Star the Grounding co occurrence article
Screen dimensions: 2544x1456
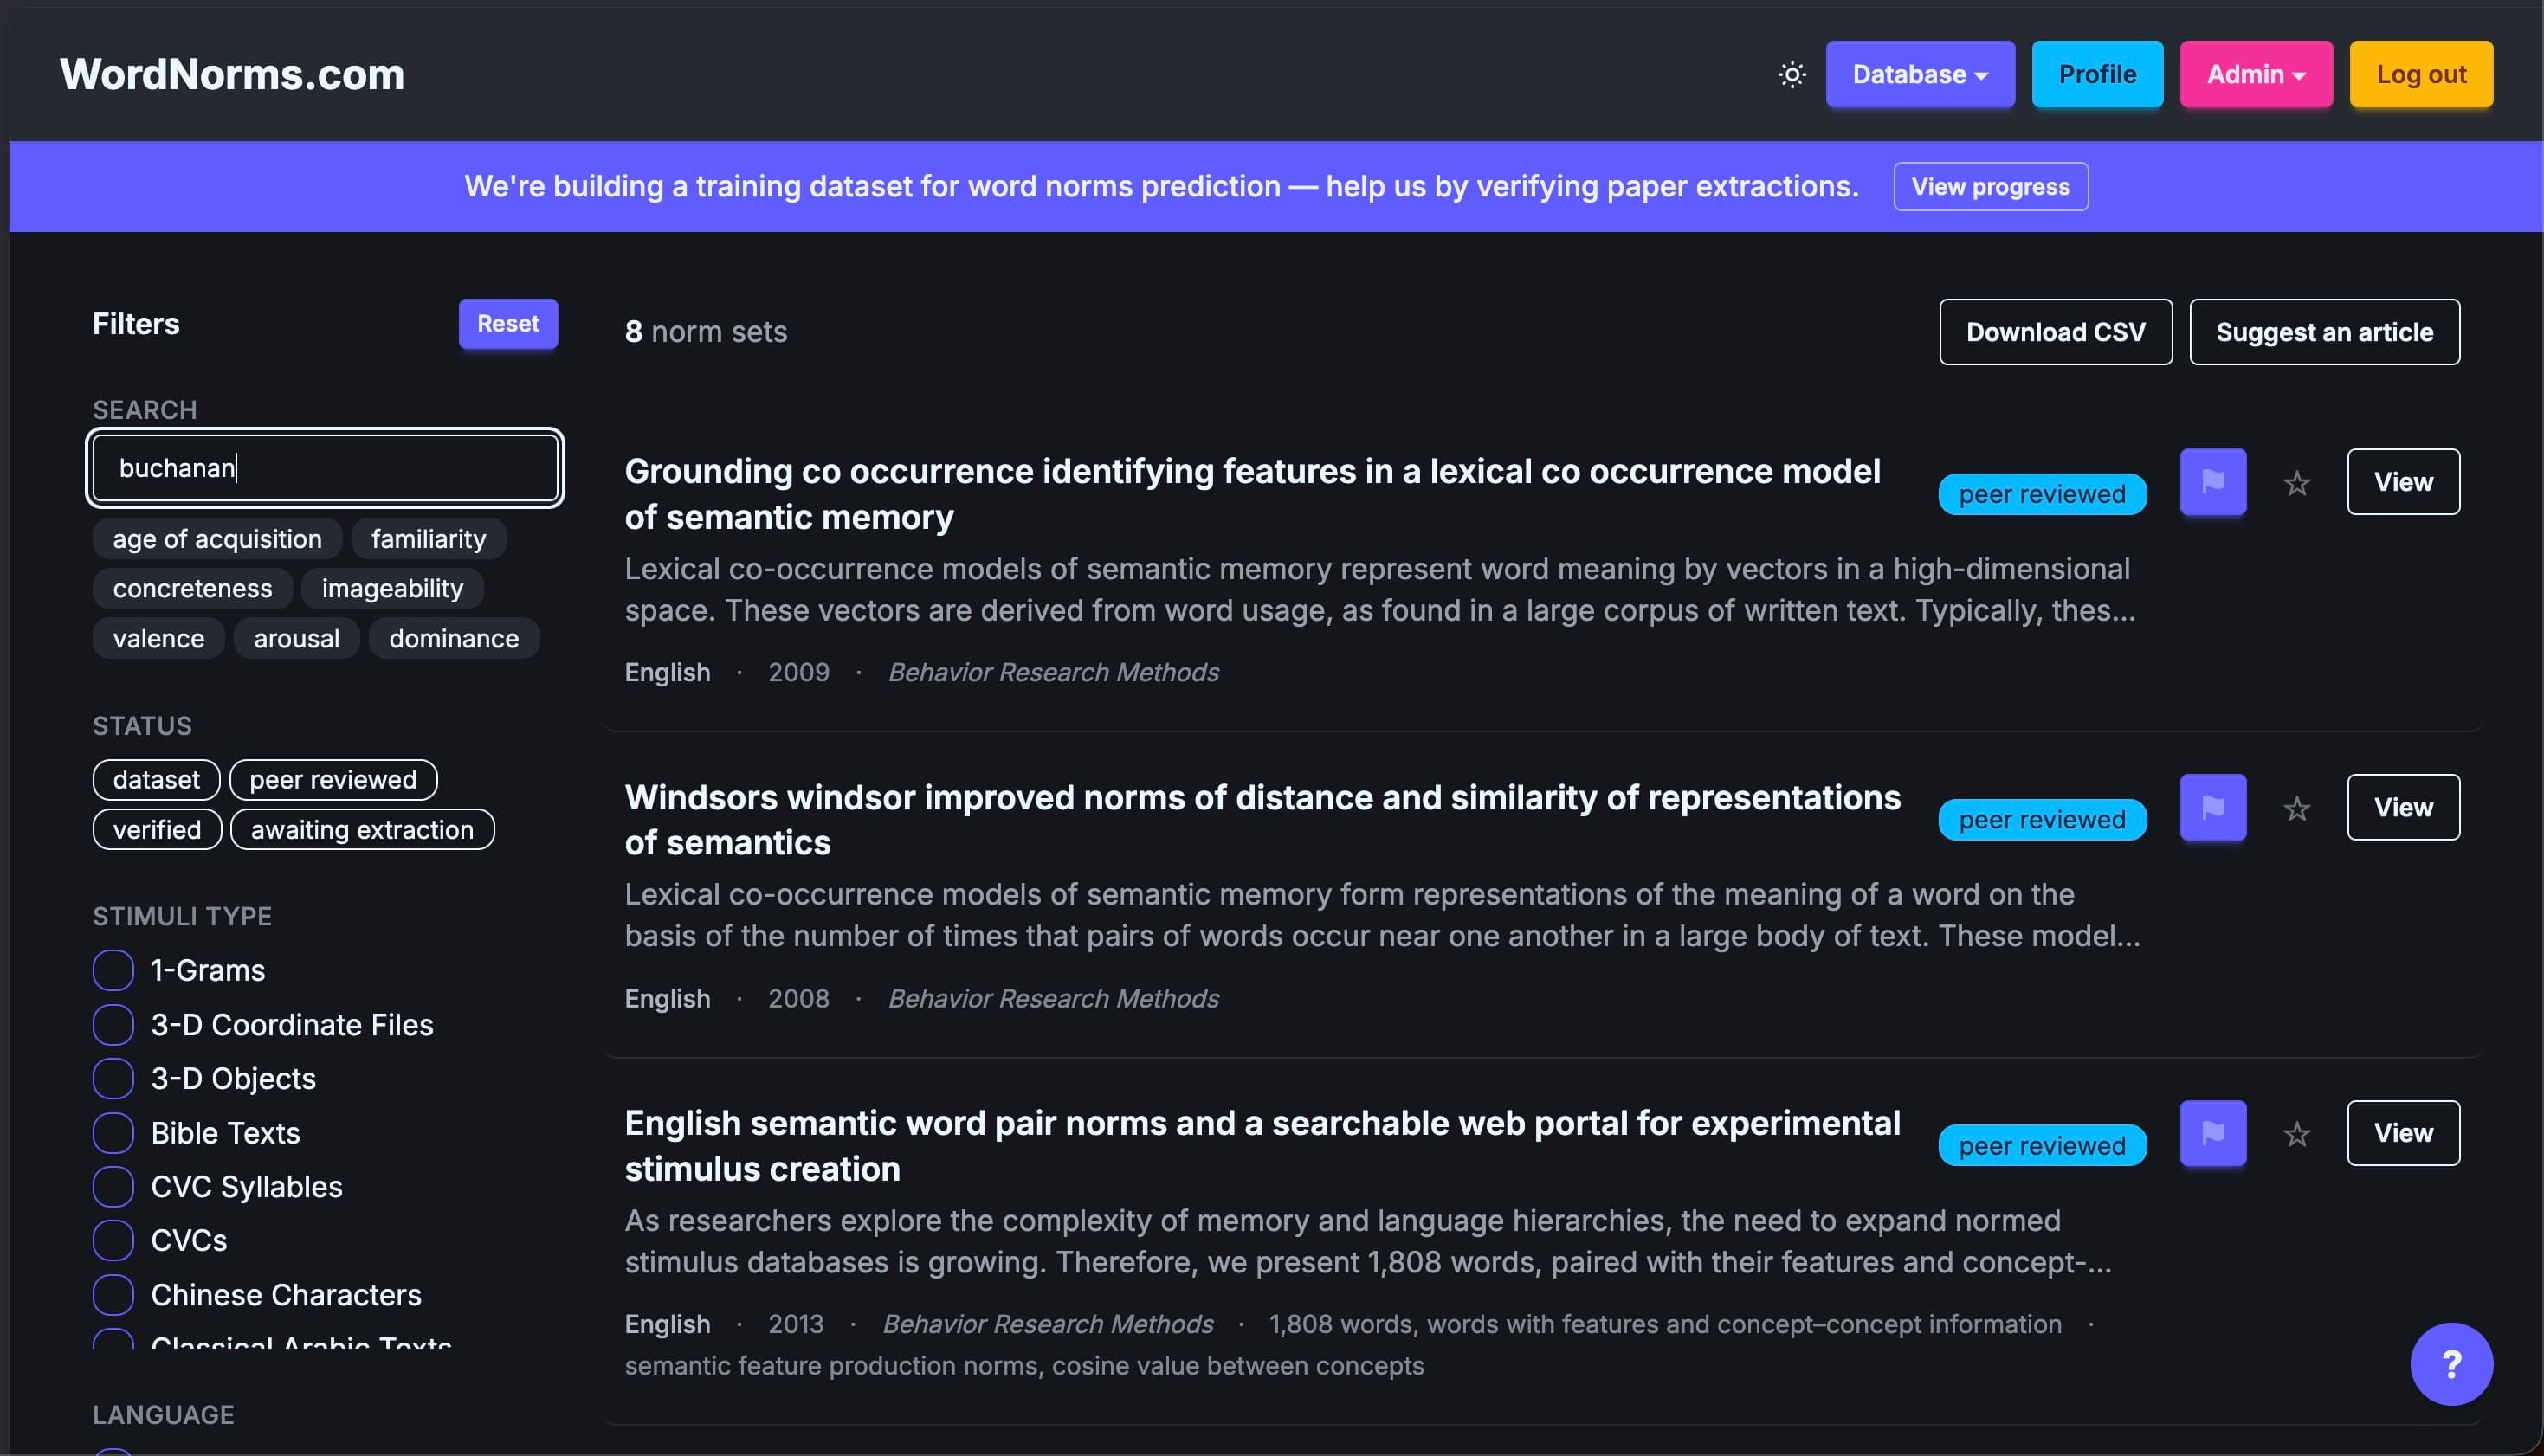(2297, 483)
